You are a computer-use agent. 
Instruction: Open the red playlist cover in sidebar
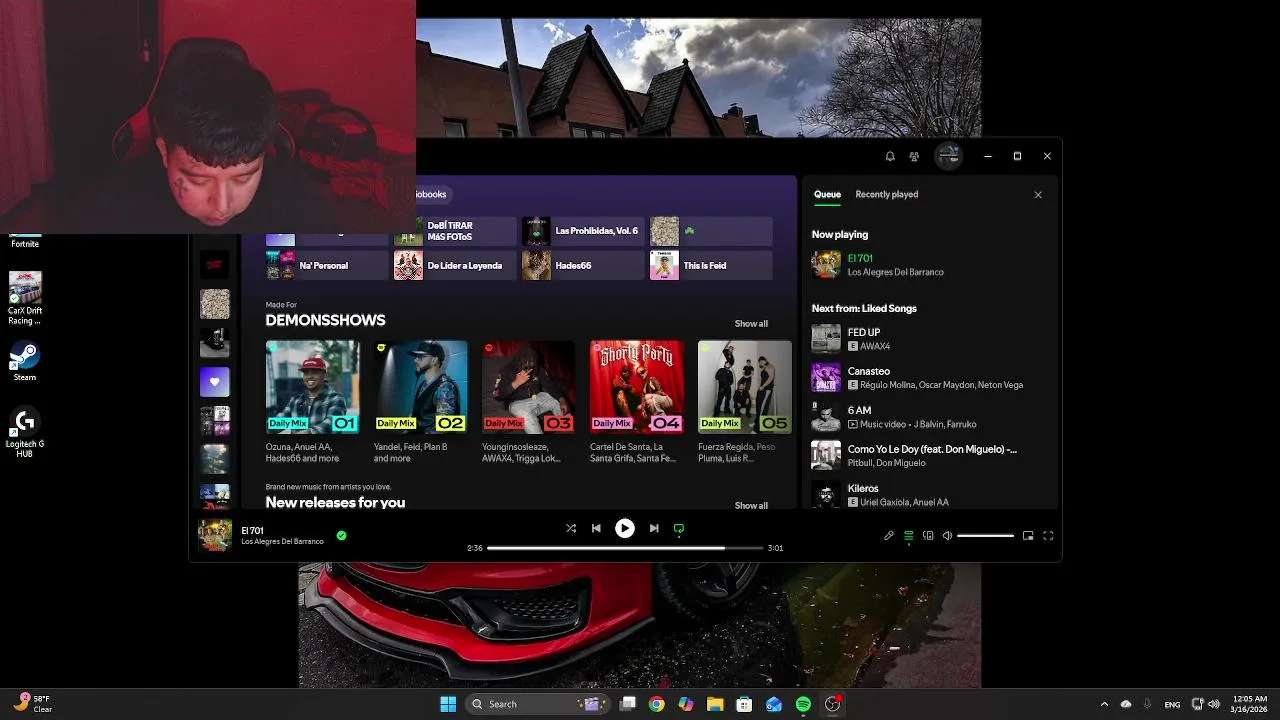click(x=214, y=264)
